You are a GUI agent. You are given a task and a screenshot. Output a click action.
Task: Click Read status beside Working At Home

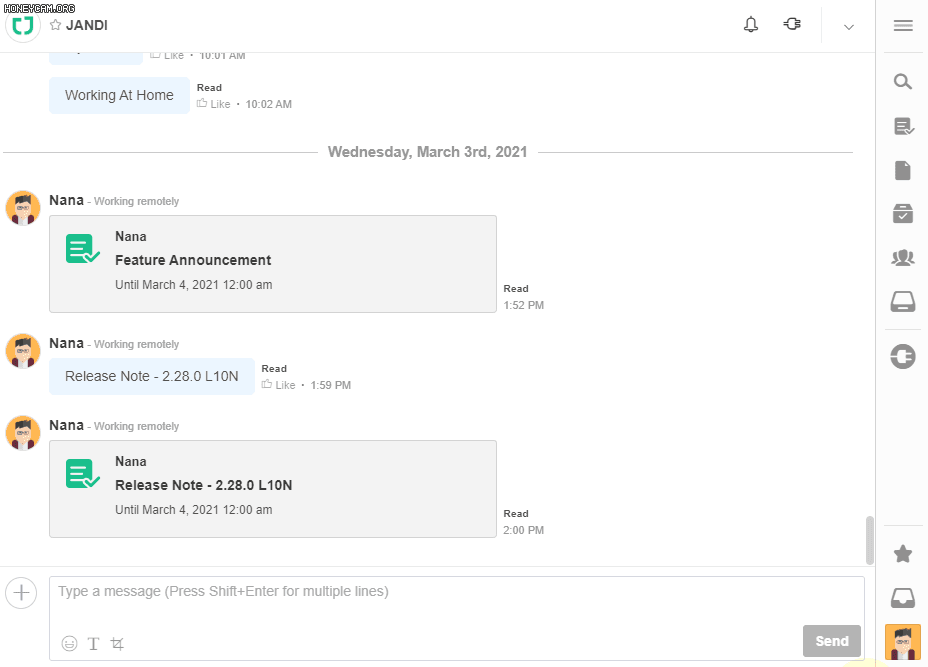tap(210, 88)
